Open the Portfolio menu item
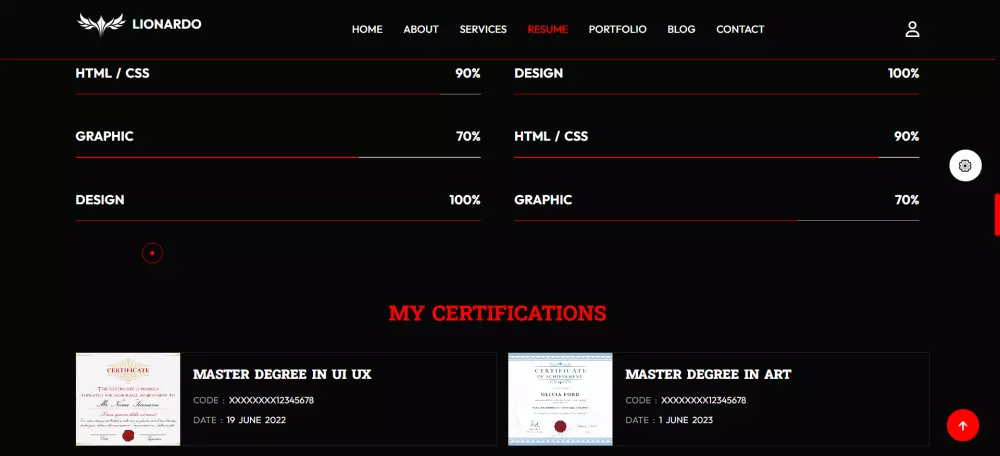 tap(617, 29)
